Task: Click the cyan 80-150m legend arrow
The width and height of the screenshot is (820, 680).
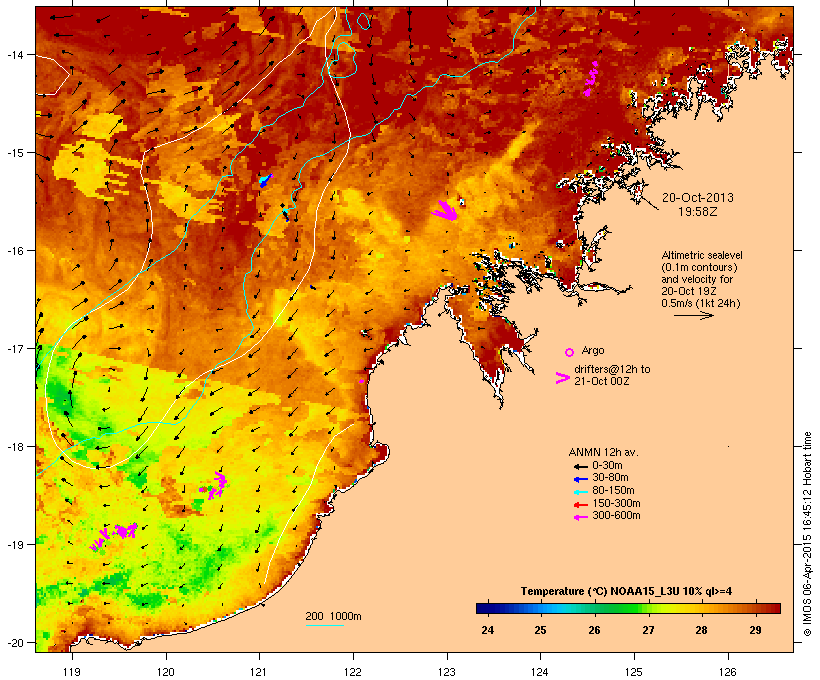Action: point(580,492)
